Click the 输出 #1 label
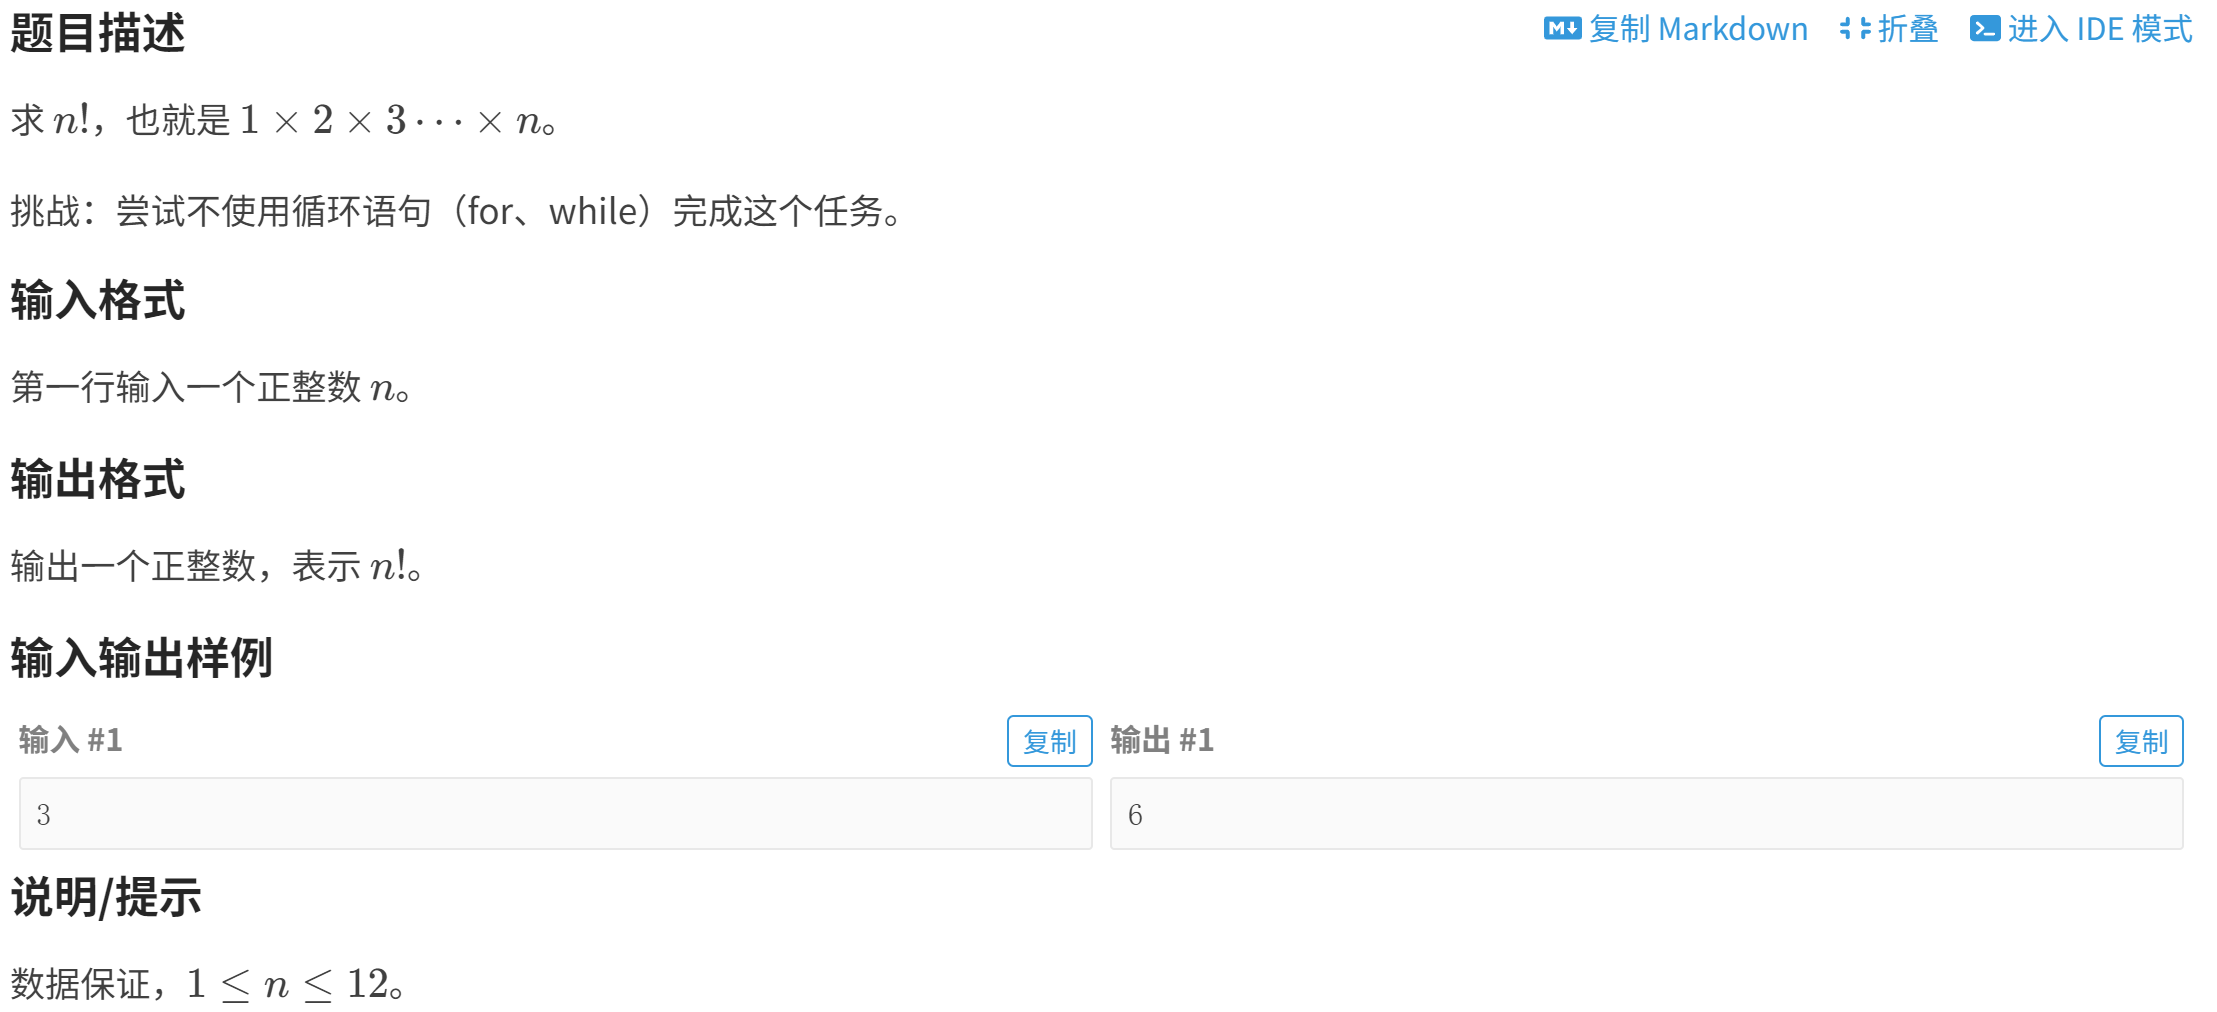Image resolution: width=2217 pixels, height=1012 pixels. [1162, 740]
